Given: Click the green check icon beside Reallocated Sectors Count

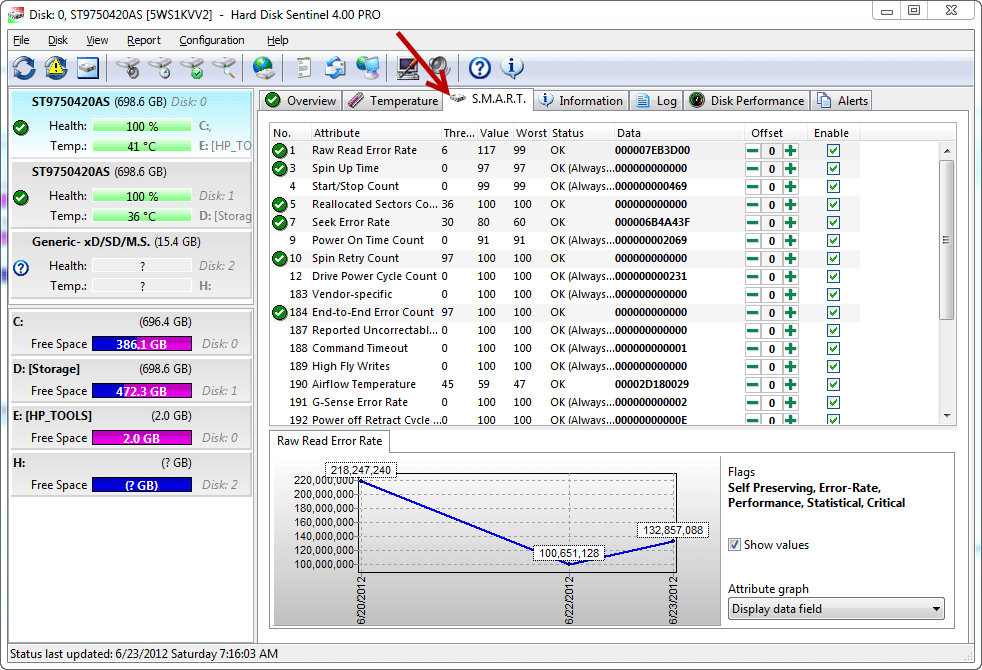Looking at the screenshot, I should (279, 205).
